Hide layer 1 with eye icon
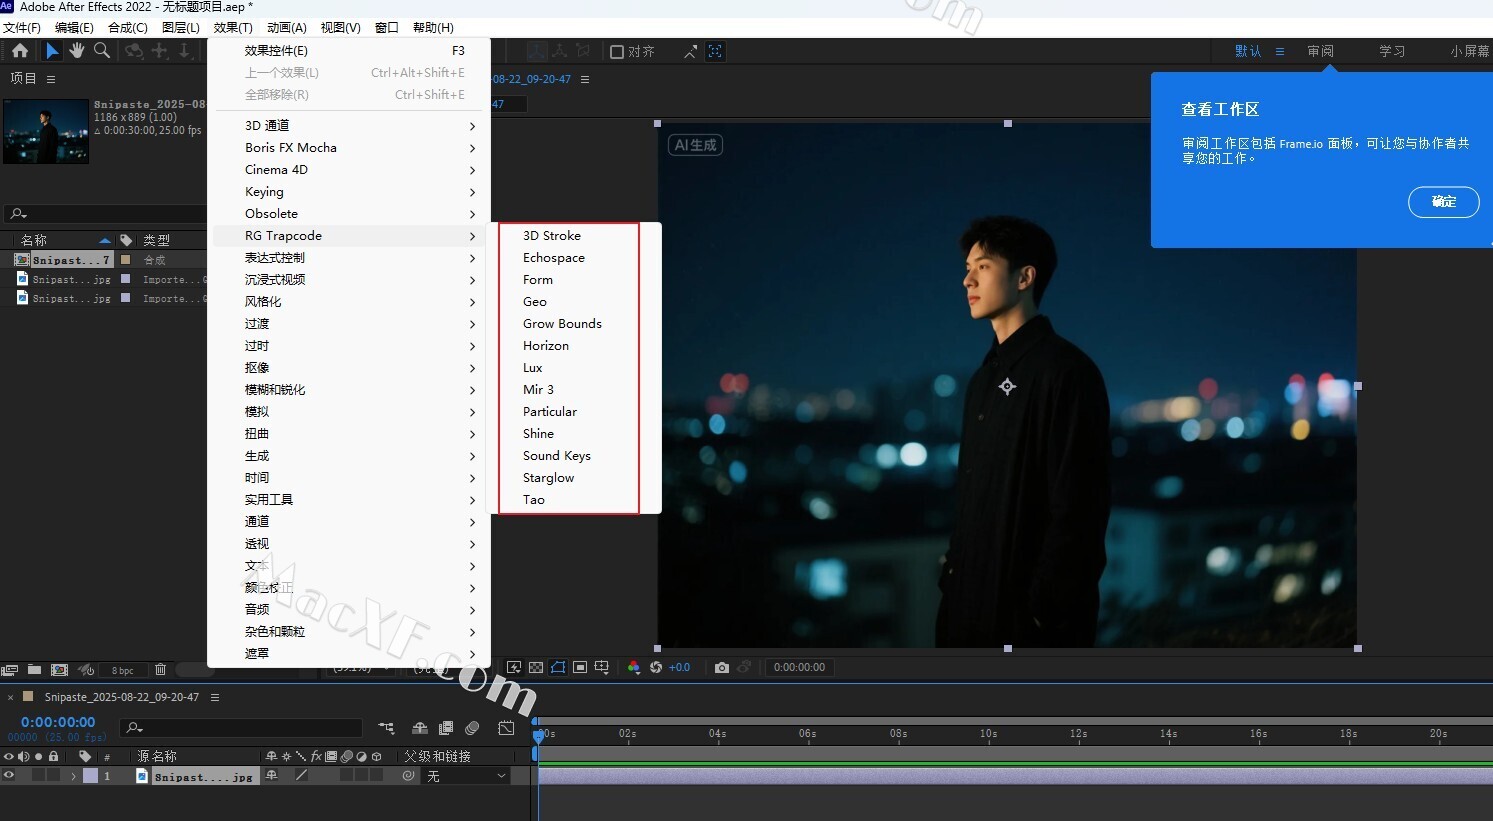The height and width of the screenshot is (821, 1493). click(x=9, y=775)
